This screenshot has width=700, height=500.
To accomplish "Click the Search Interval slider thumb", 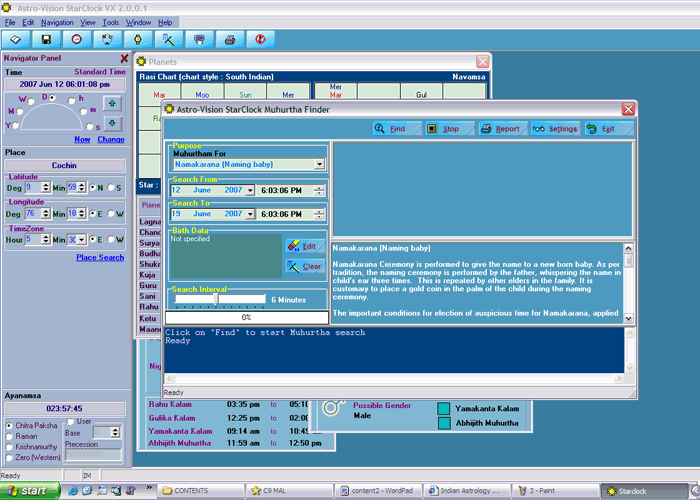I will point(216,299).
